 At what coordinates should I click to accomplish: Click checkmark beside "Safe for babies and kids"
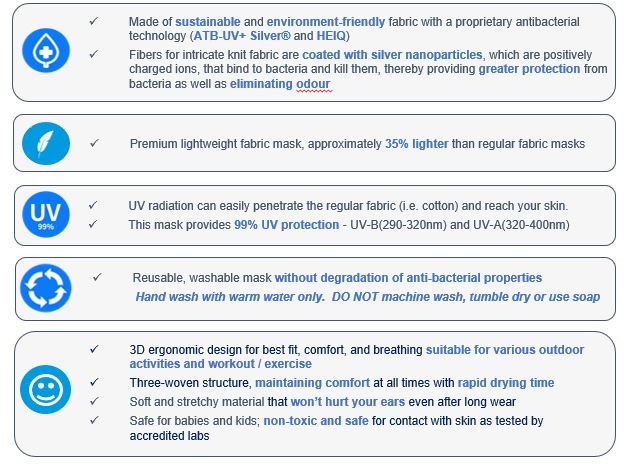[x=93, y=420]
